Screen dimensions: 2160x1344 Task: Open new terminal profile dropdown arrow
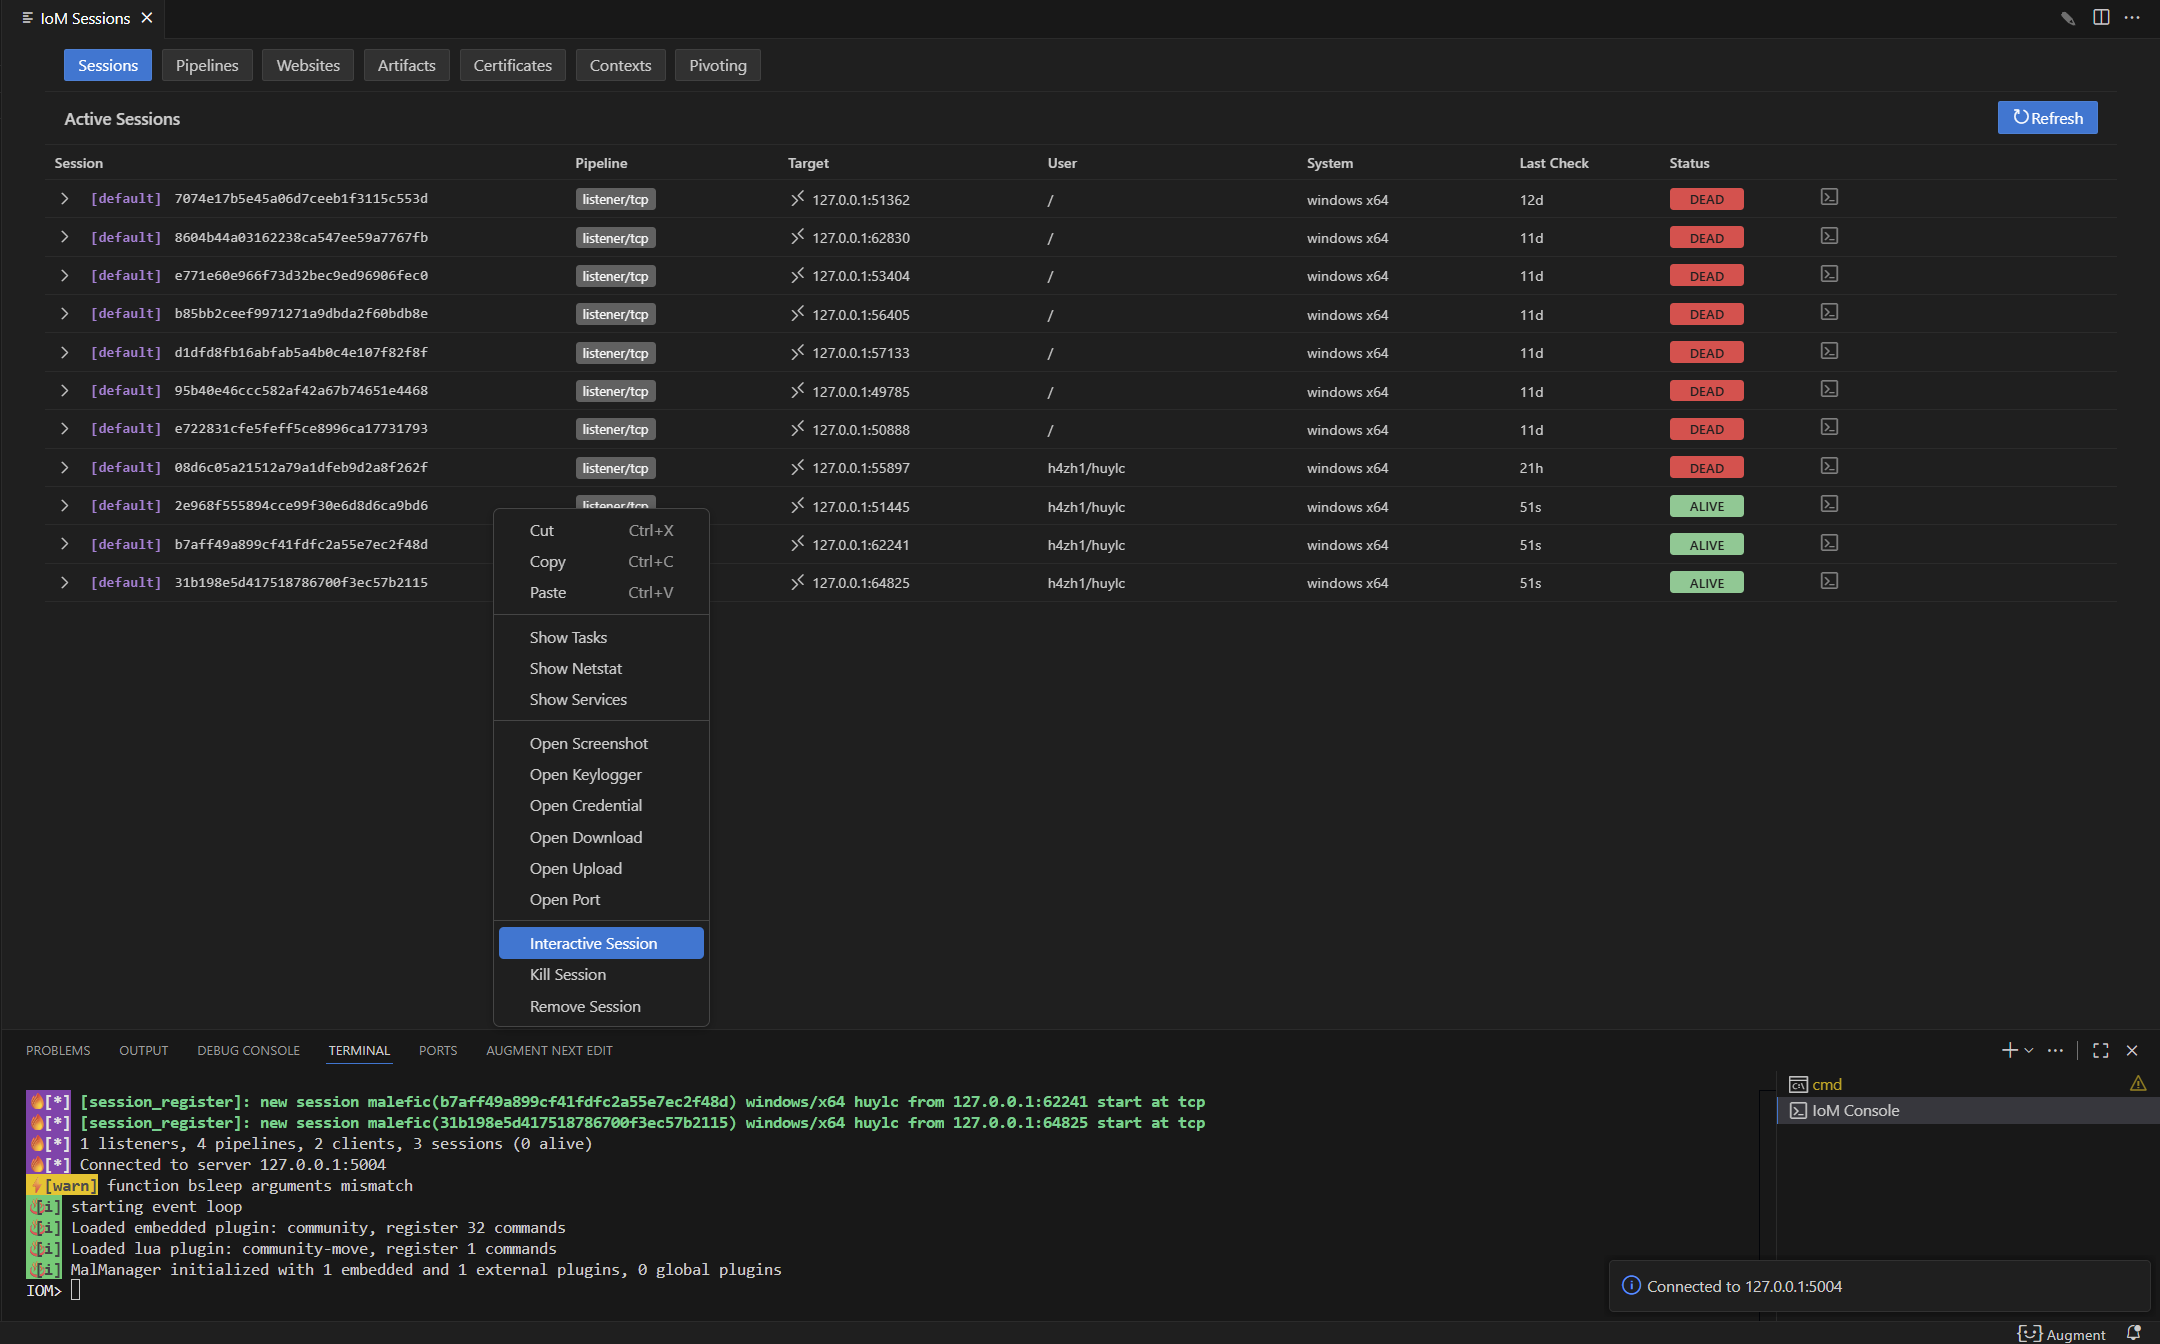pyautogui.click(x=2029, y=1050)
